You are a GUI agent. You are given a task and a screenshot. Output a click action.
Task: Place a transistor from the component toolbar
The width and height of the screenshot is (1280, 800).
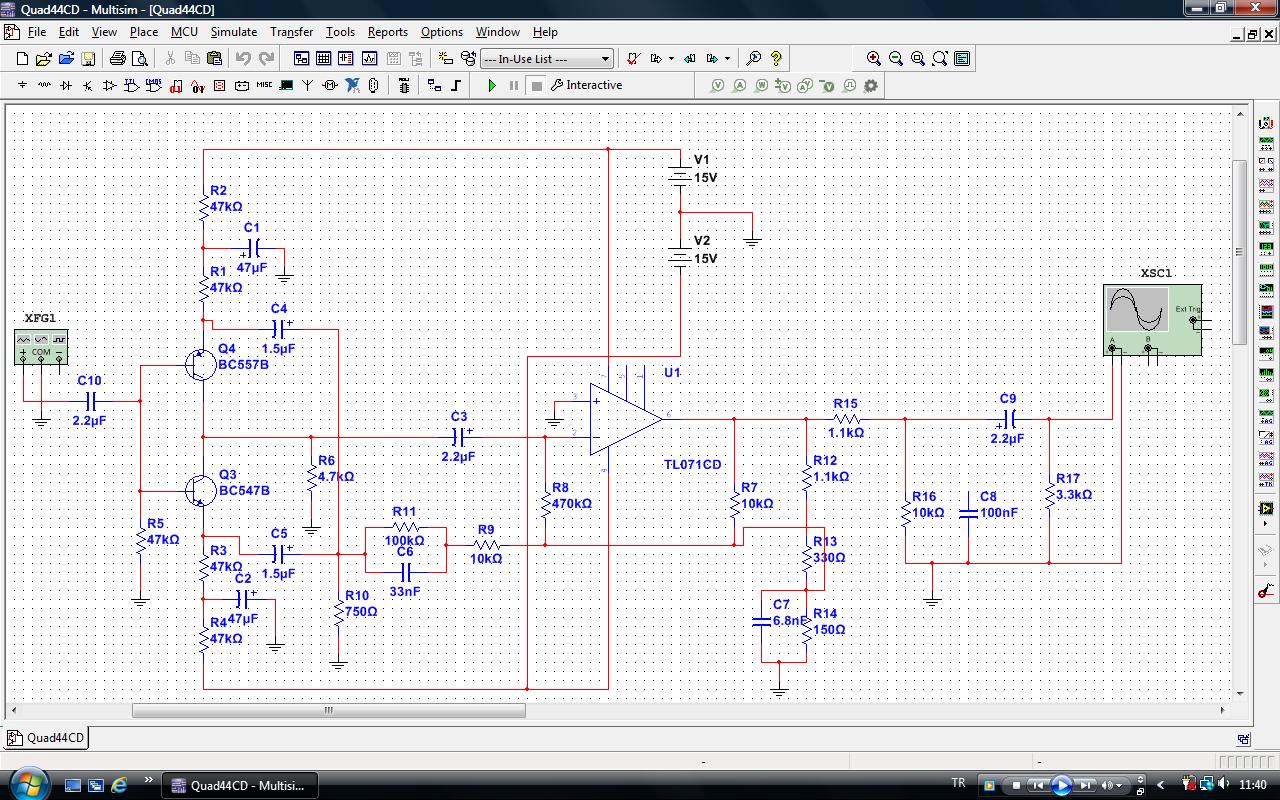(88, 86)
